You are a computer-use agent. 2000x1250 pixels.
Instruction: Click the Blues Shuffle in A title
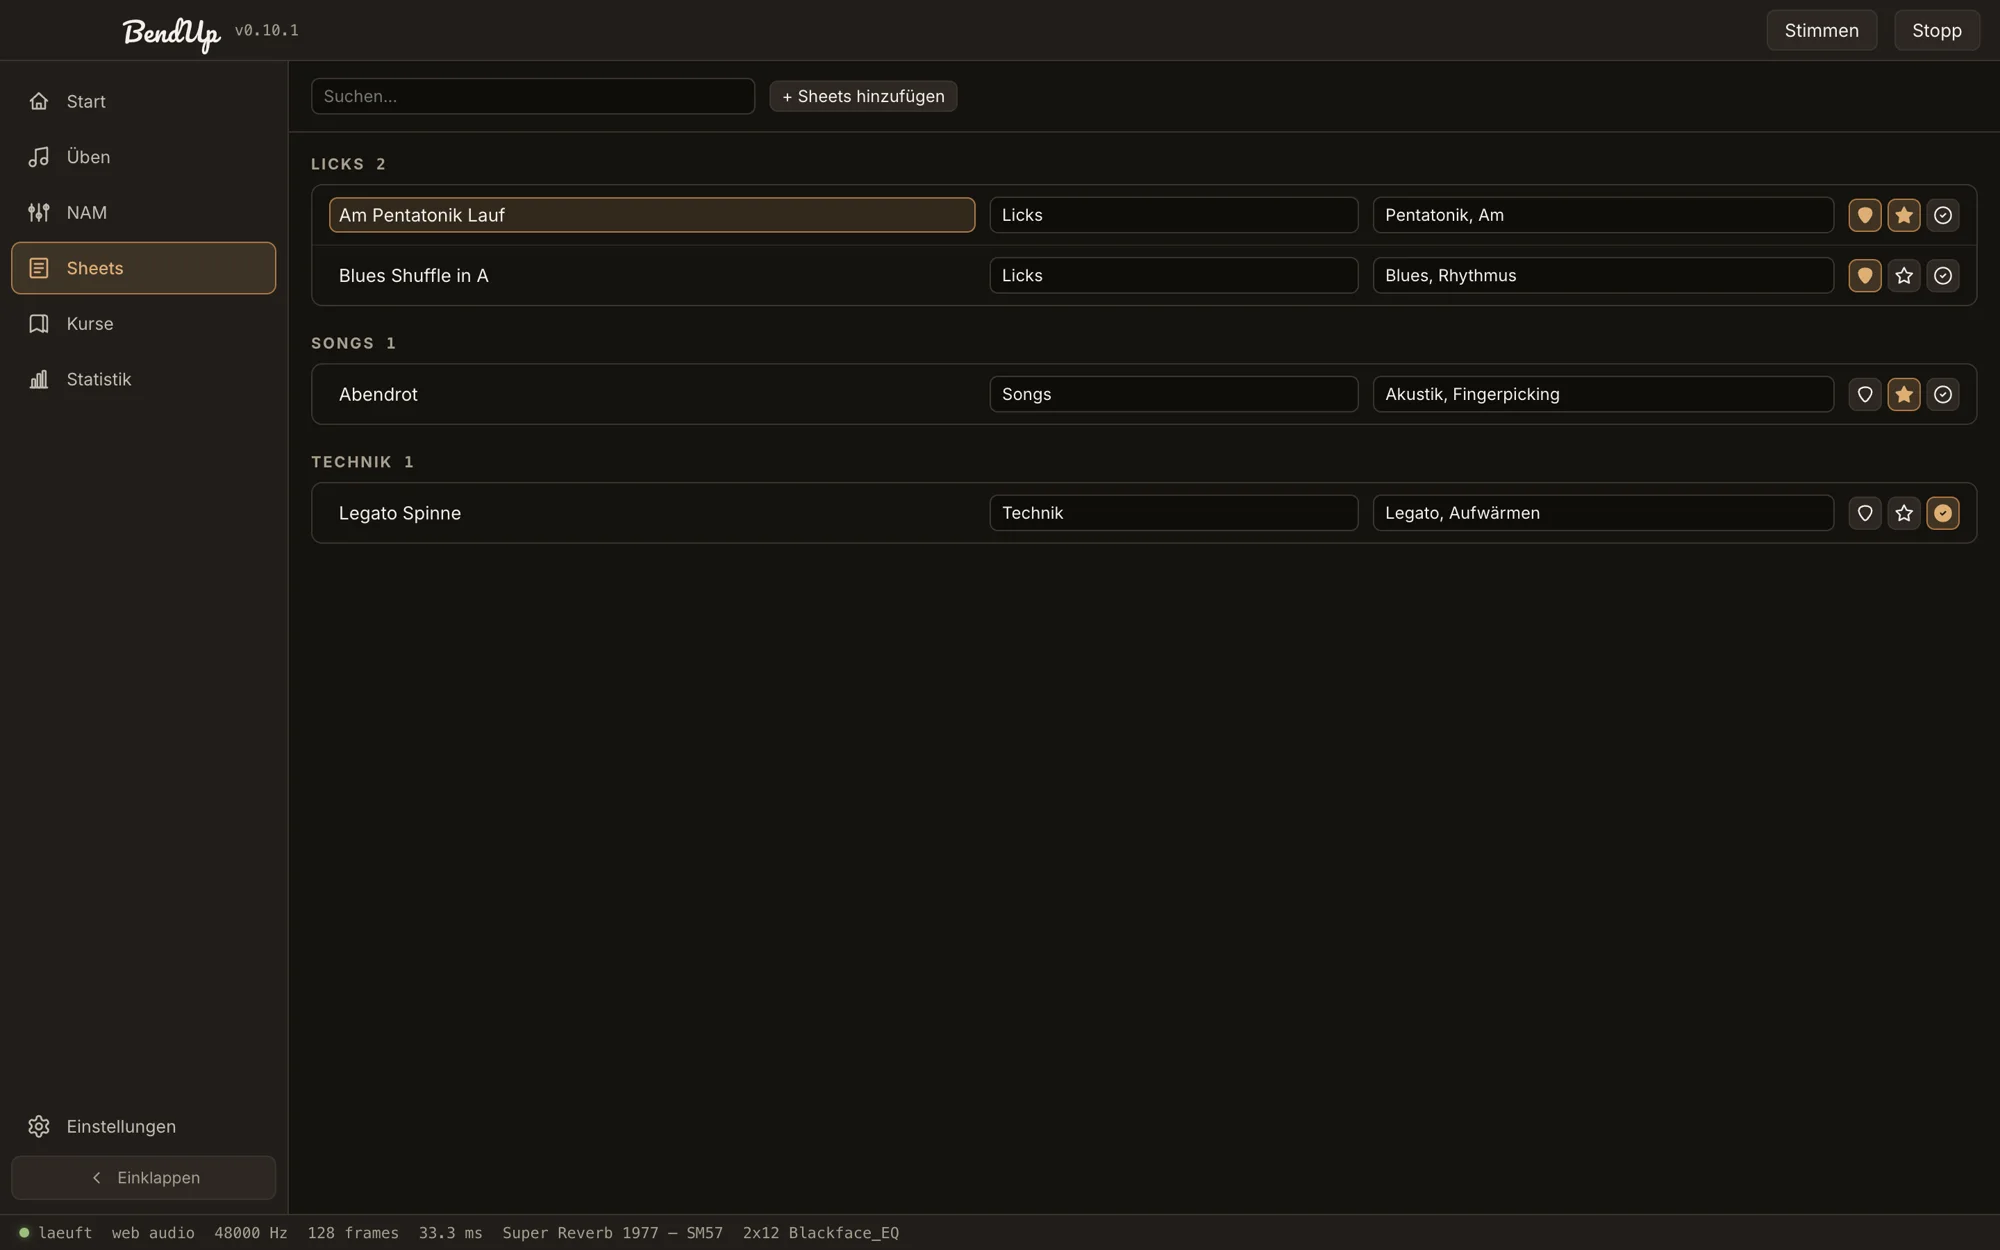pos(652,275)
